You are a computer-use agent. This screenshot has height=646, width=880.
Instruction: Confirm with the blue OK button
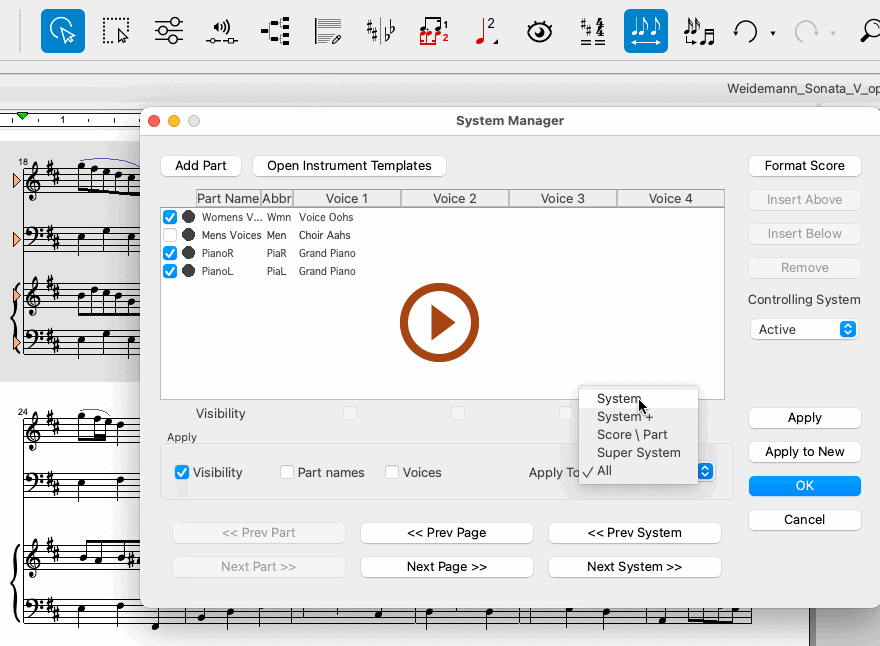point(804,485)
